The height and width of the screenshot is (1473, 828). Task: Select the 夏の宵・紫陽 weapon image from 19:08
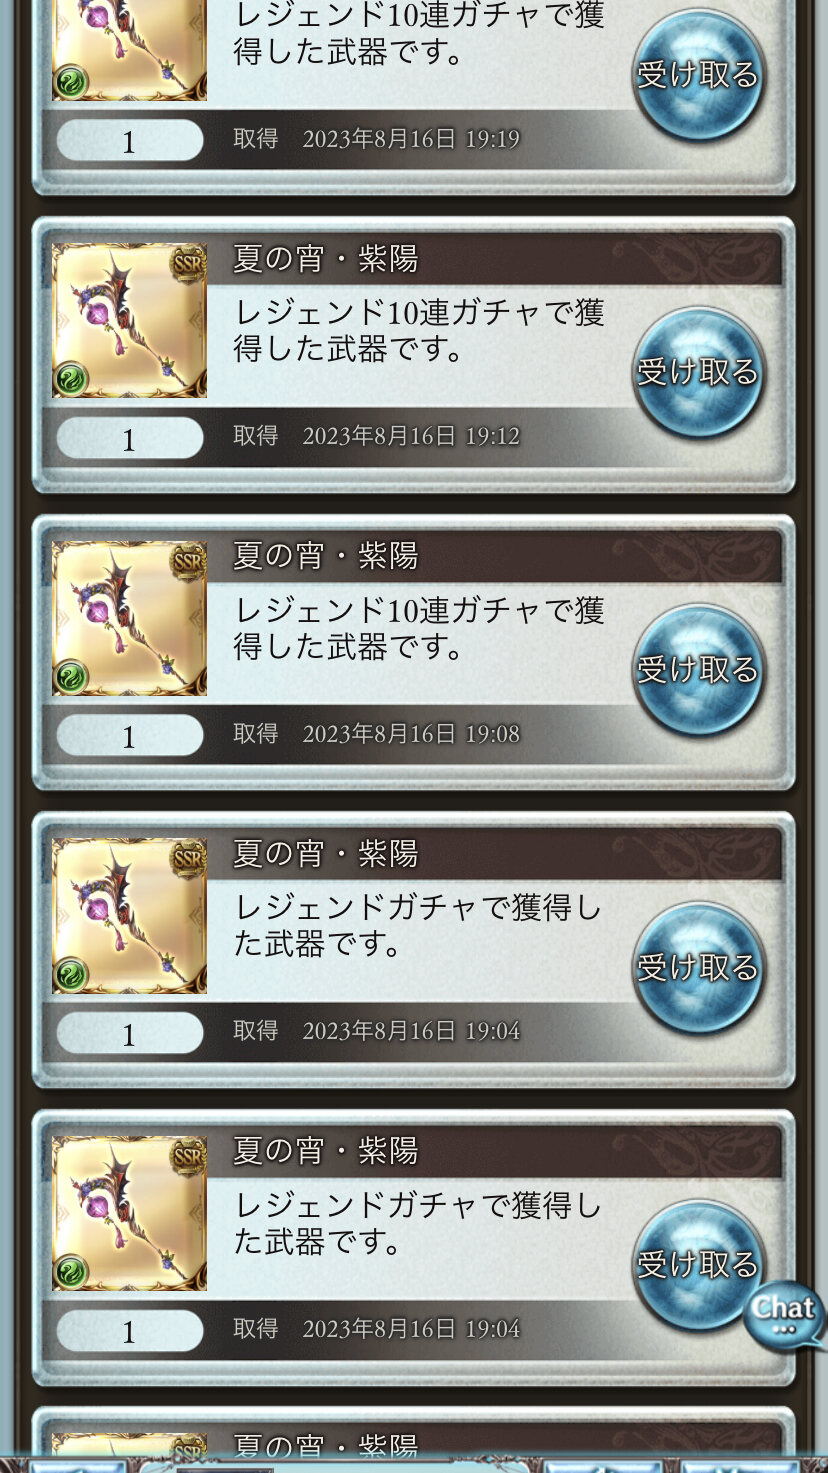tap(129, 618)
